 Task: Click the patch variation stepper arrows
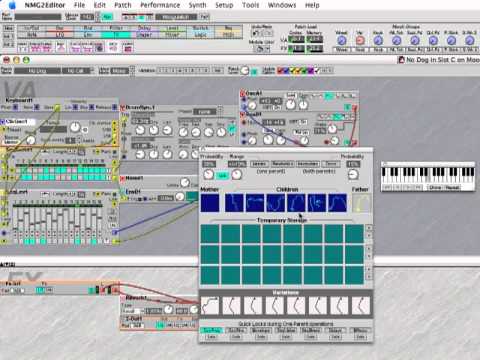pos(132,71)
